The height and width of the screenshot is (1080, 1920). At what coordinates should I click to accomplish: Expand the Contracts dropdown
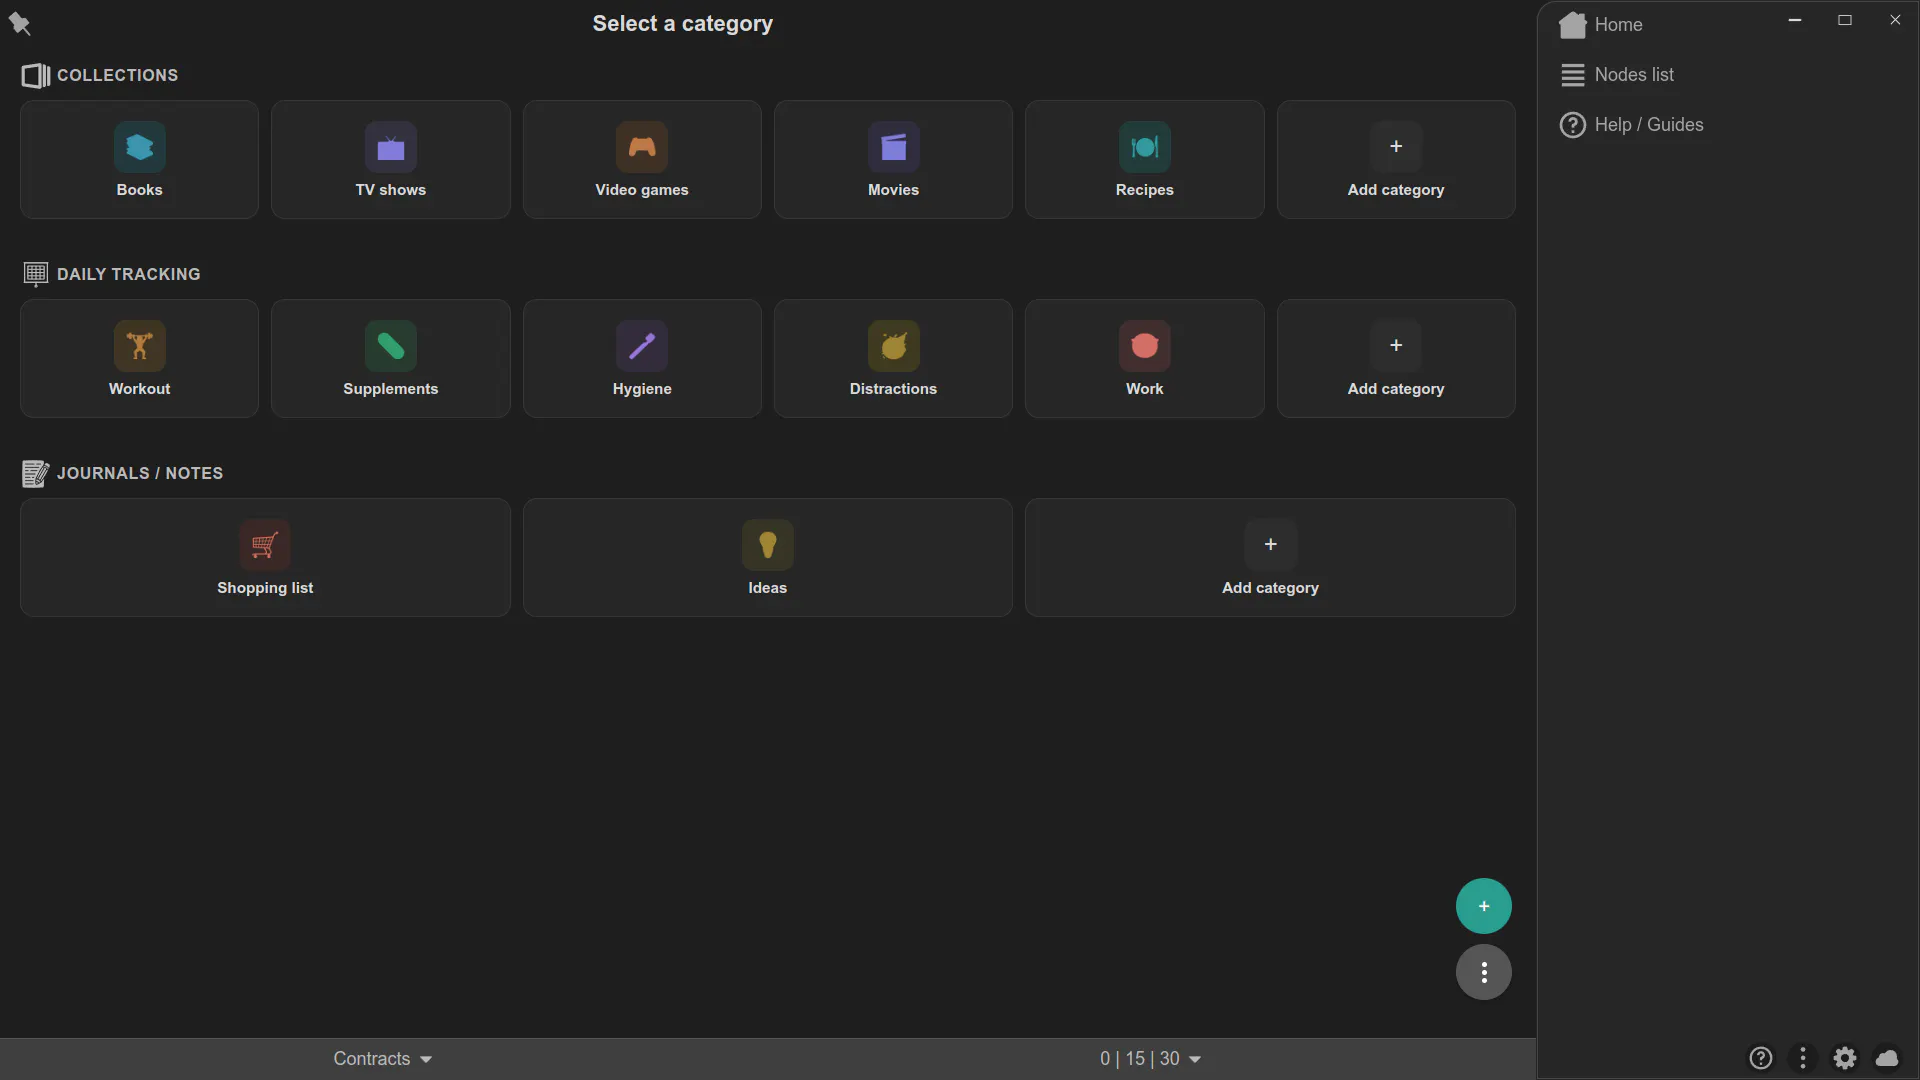click(382, 1058)
